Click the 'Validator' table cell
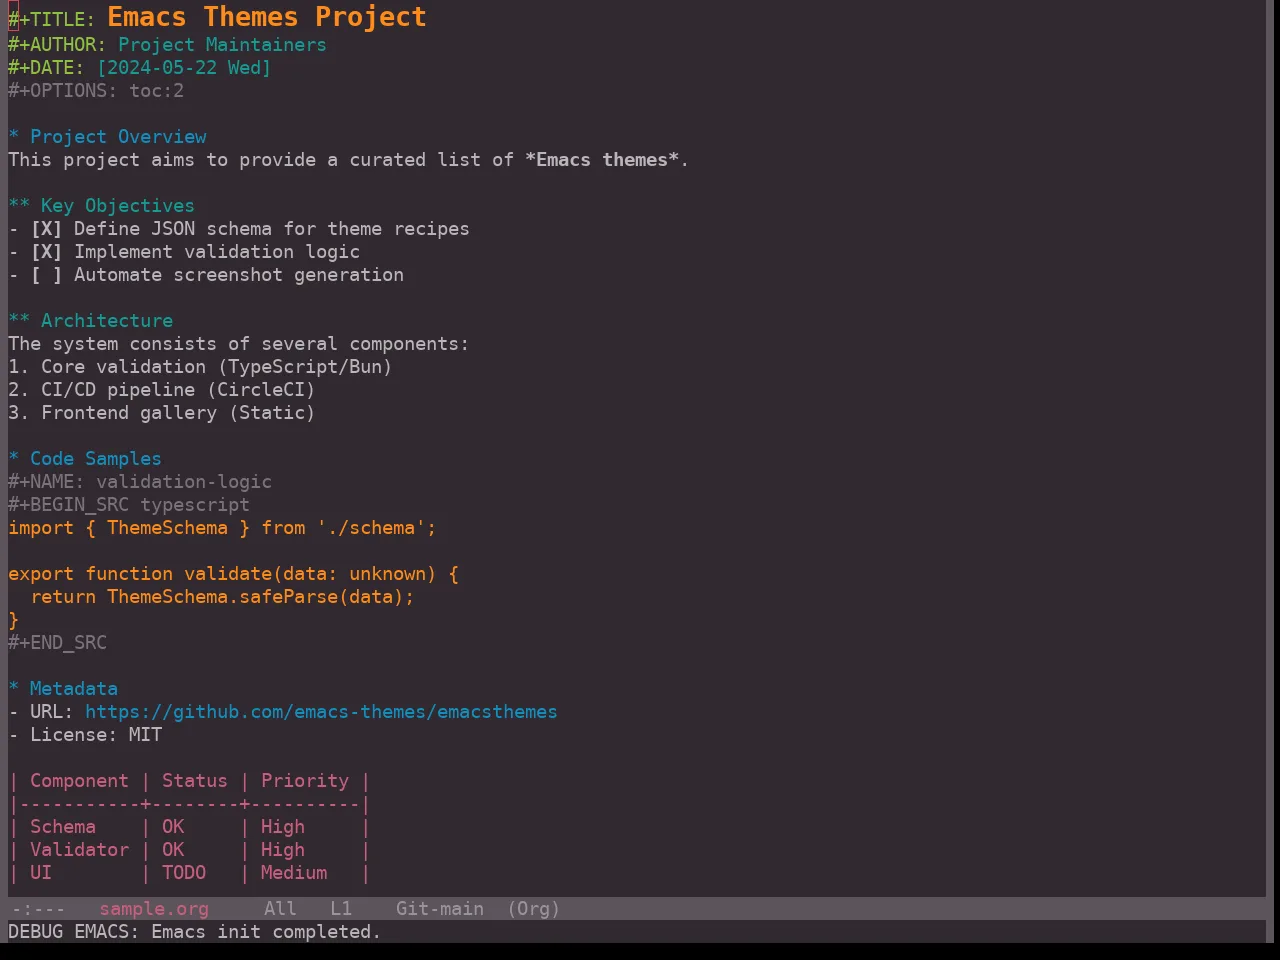The image size is (1280, 960). coord(79,850)
